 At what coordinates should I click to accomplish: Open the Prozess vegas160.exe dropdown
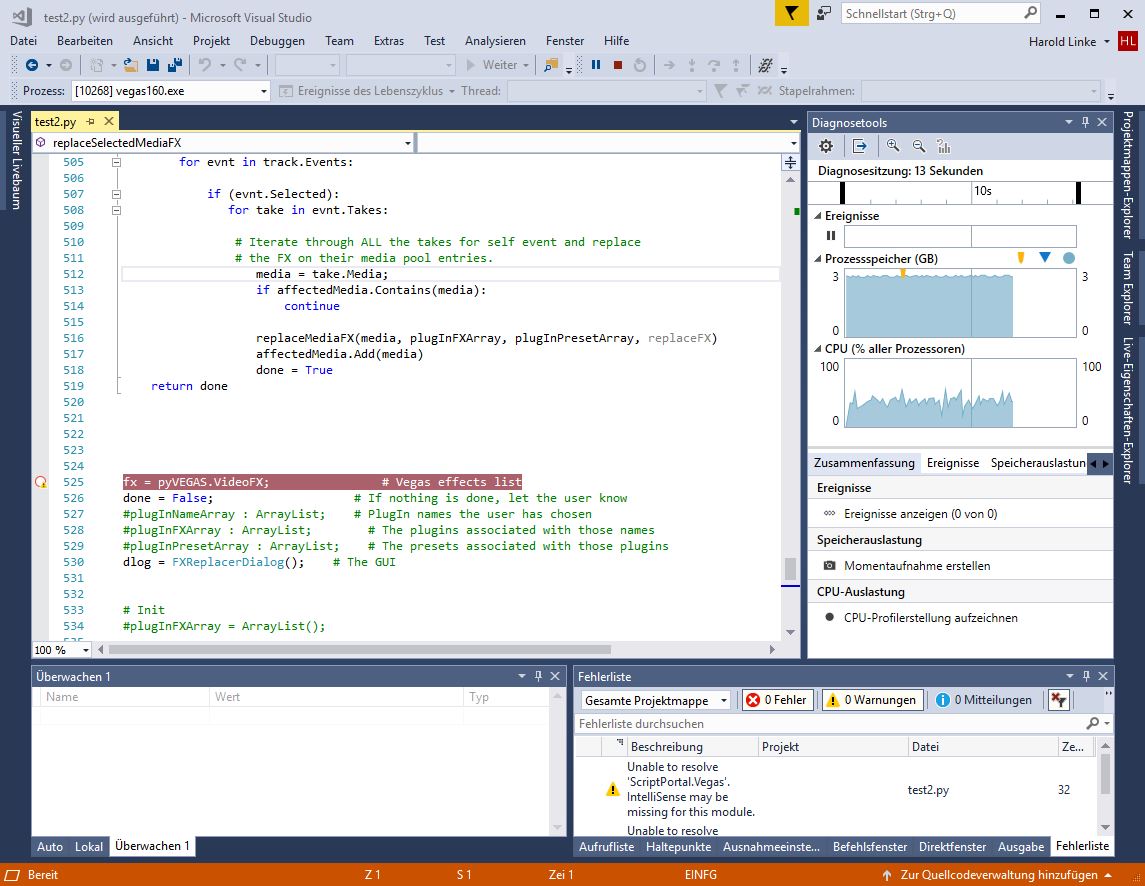click(x=264, y=91)
